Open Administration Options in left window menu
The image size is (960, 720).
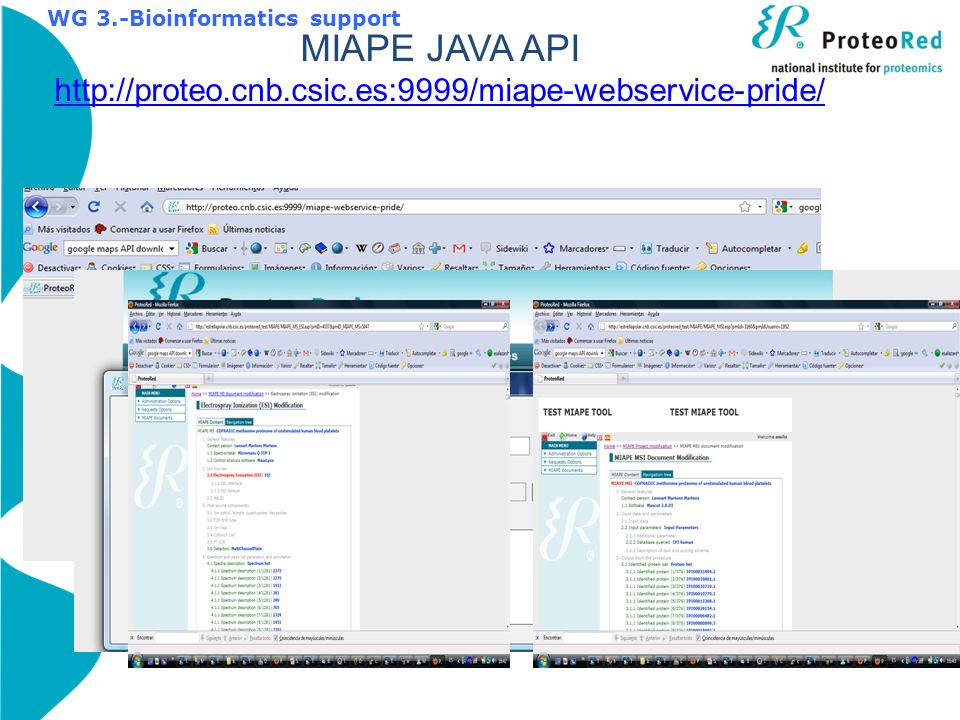pos(160,402)
